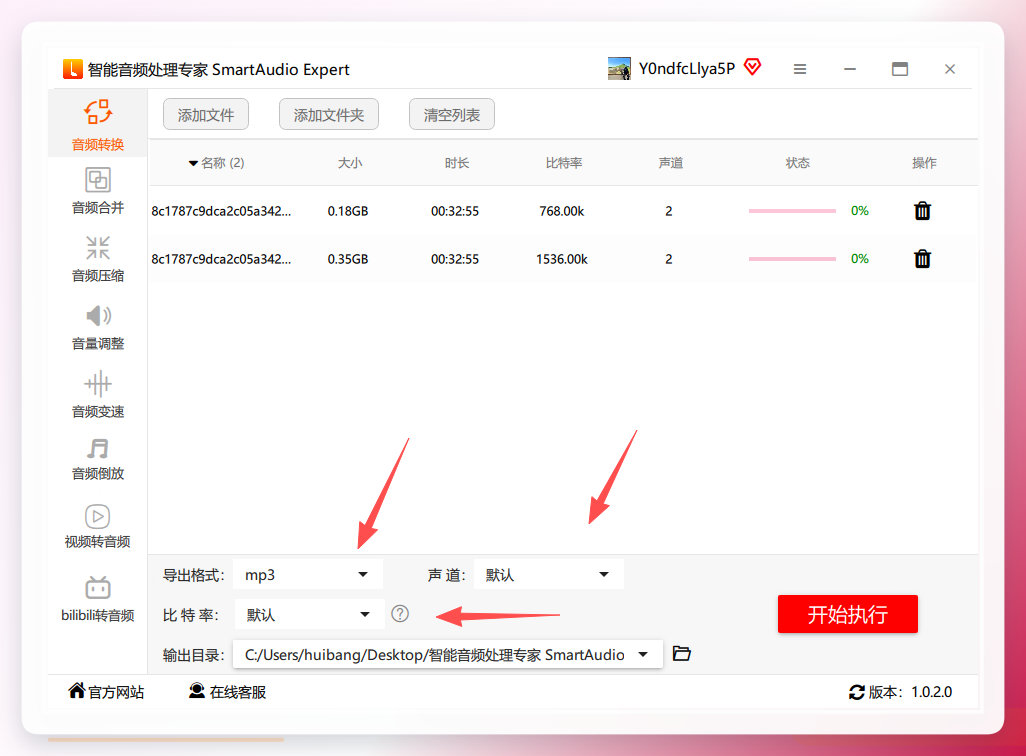Click the 添加文件夹 add folder button
This screenshot has width=1026, height=756.
[328, 115]
